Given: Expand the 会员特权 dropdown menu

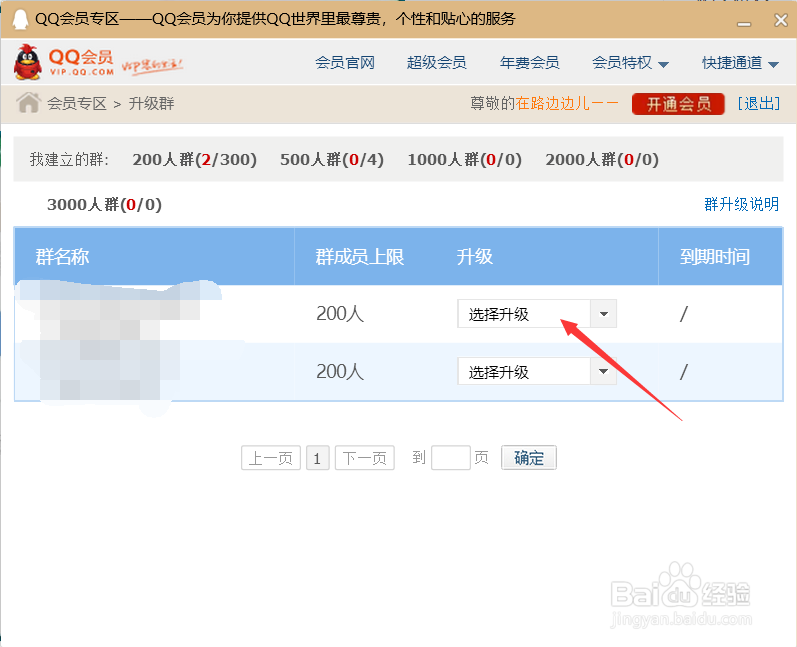Looking at the screenshot, I should [630, 63].
